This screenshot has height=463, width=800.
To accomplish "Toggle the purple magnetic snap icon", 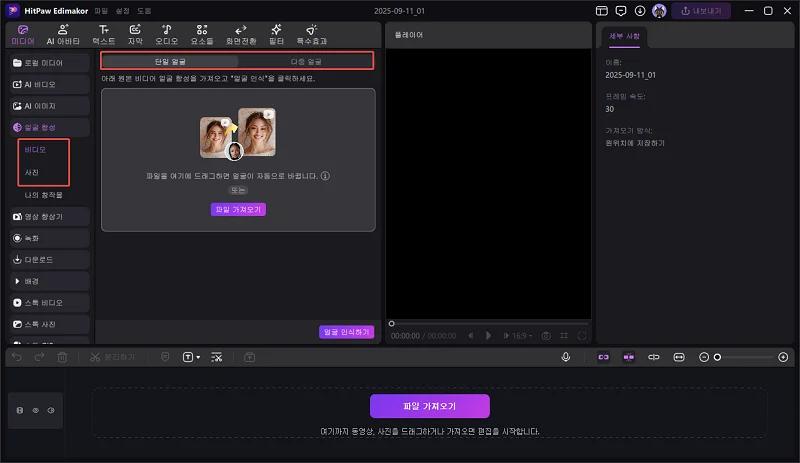I will point(629,357).
